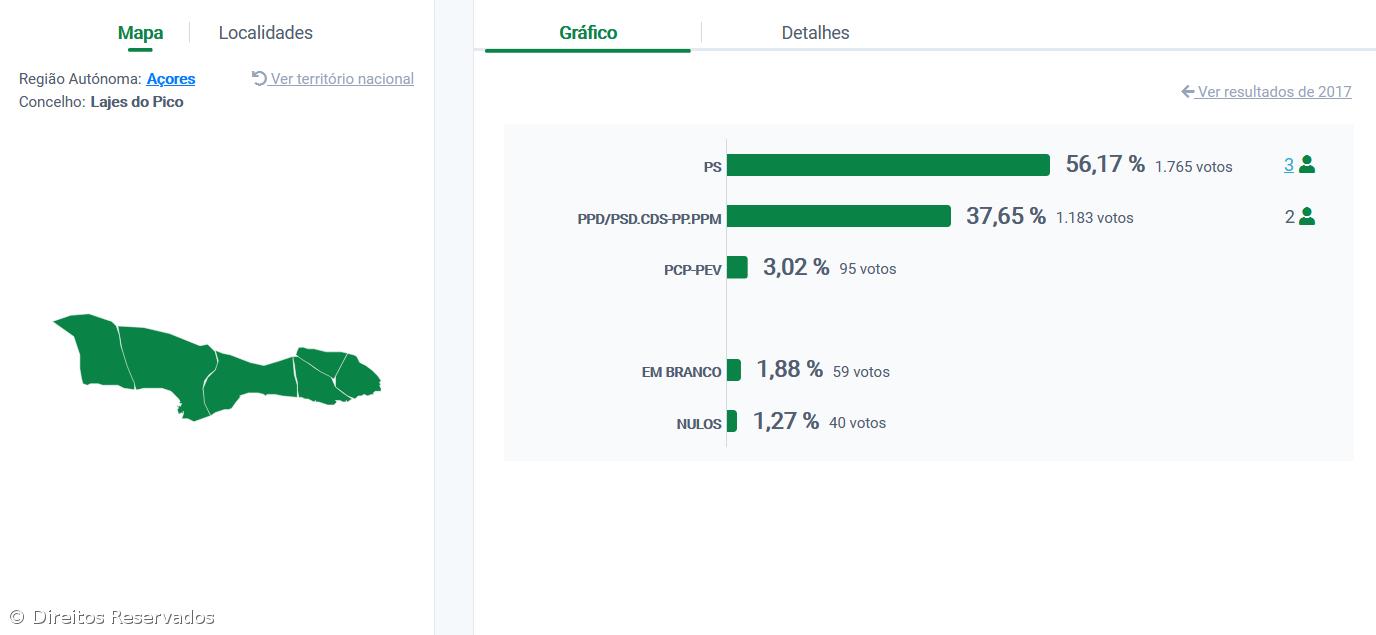Click the PS green result bar

tap(888, 165)
